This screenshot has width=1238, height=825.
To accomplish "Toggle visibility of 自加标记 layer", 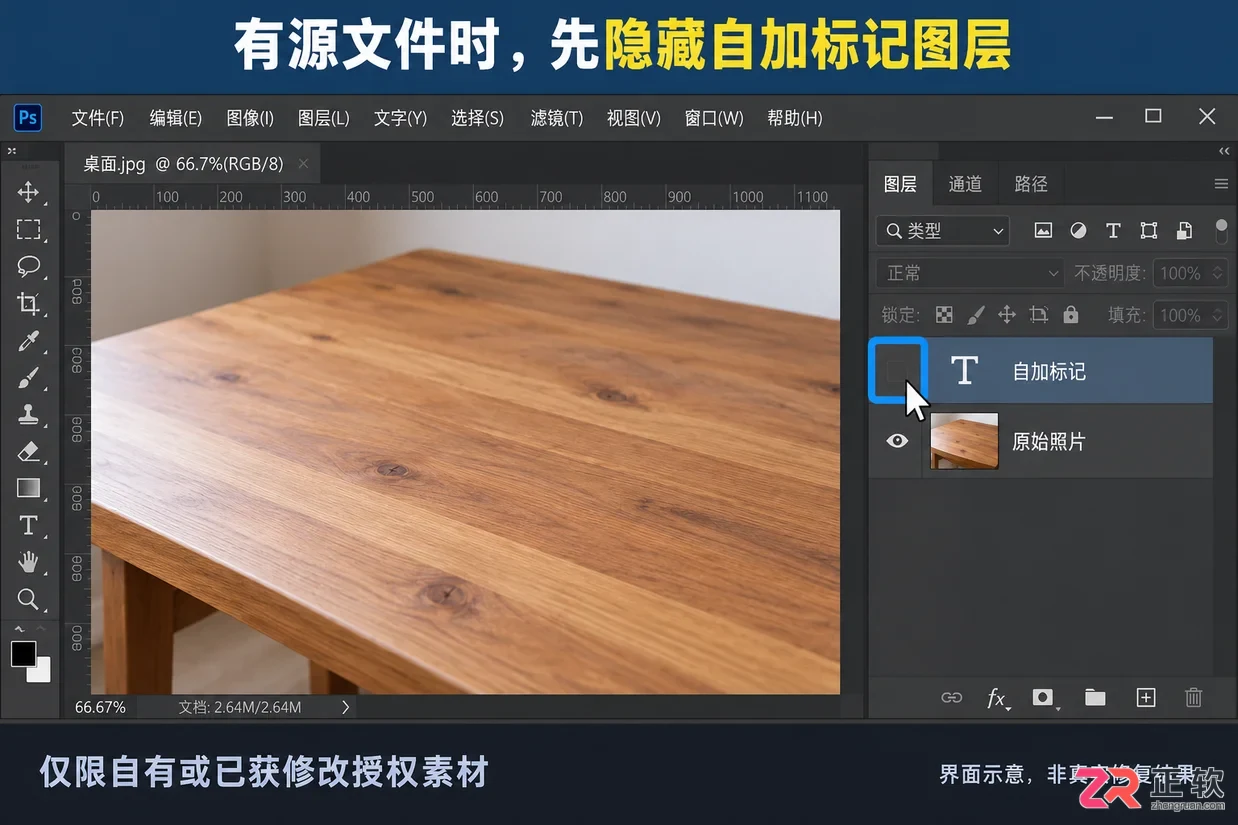I will (x=897, y=371).
